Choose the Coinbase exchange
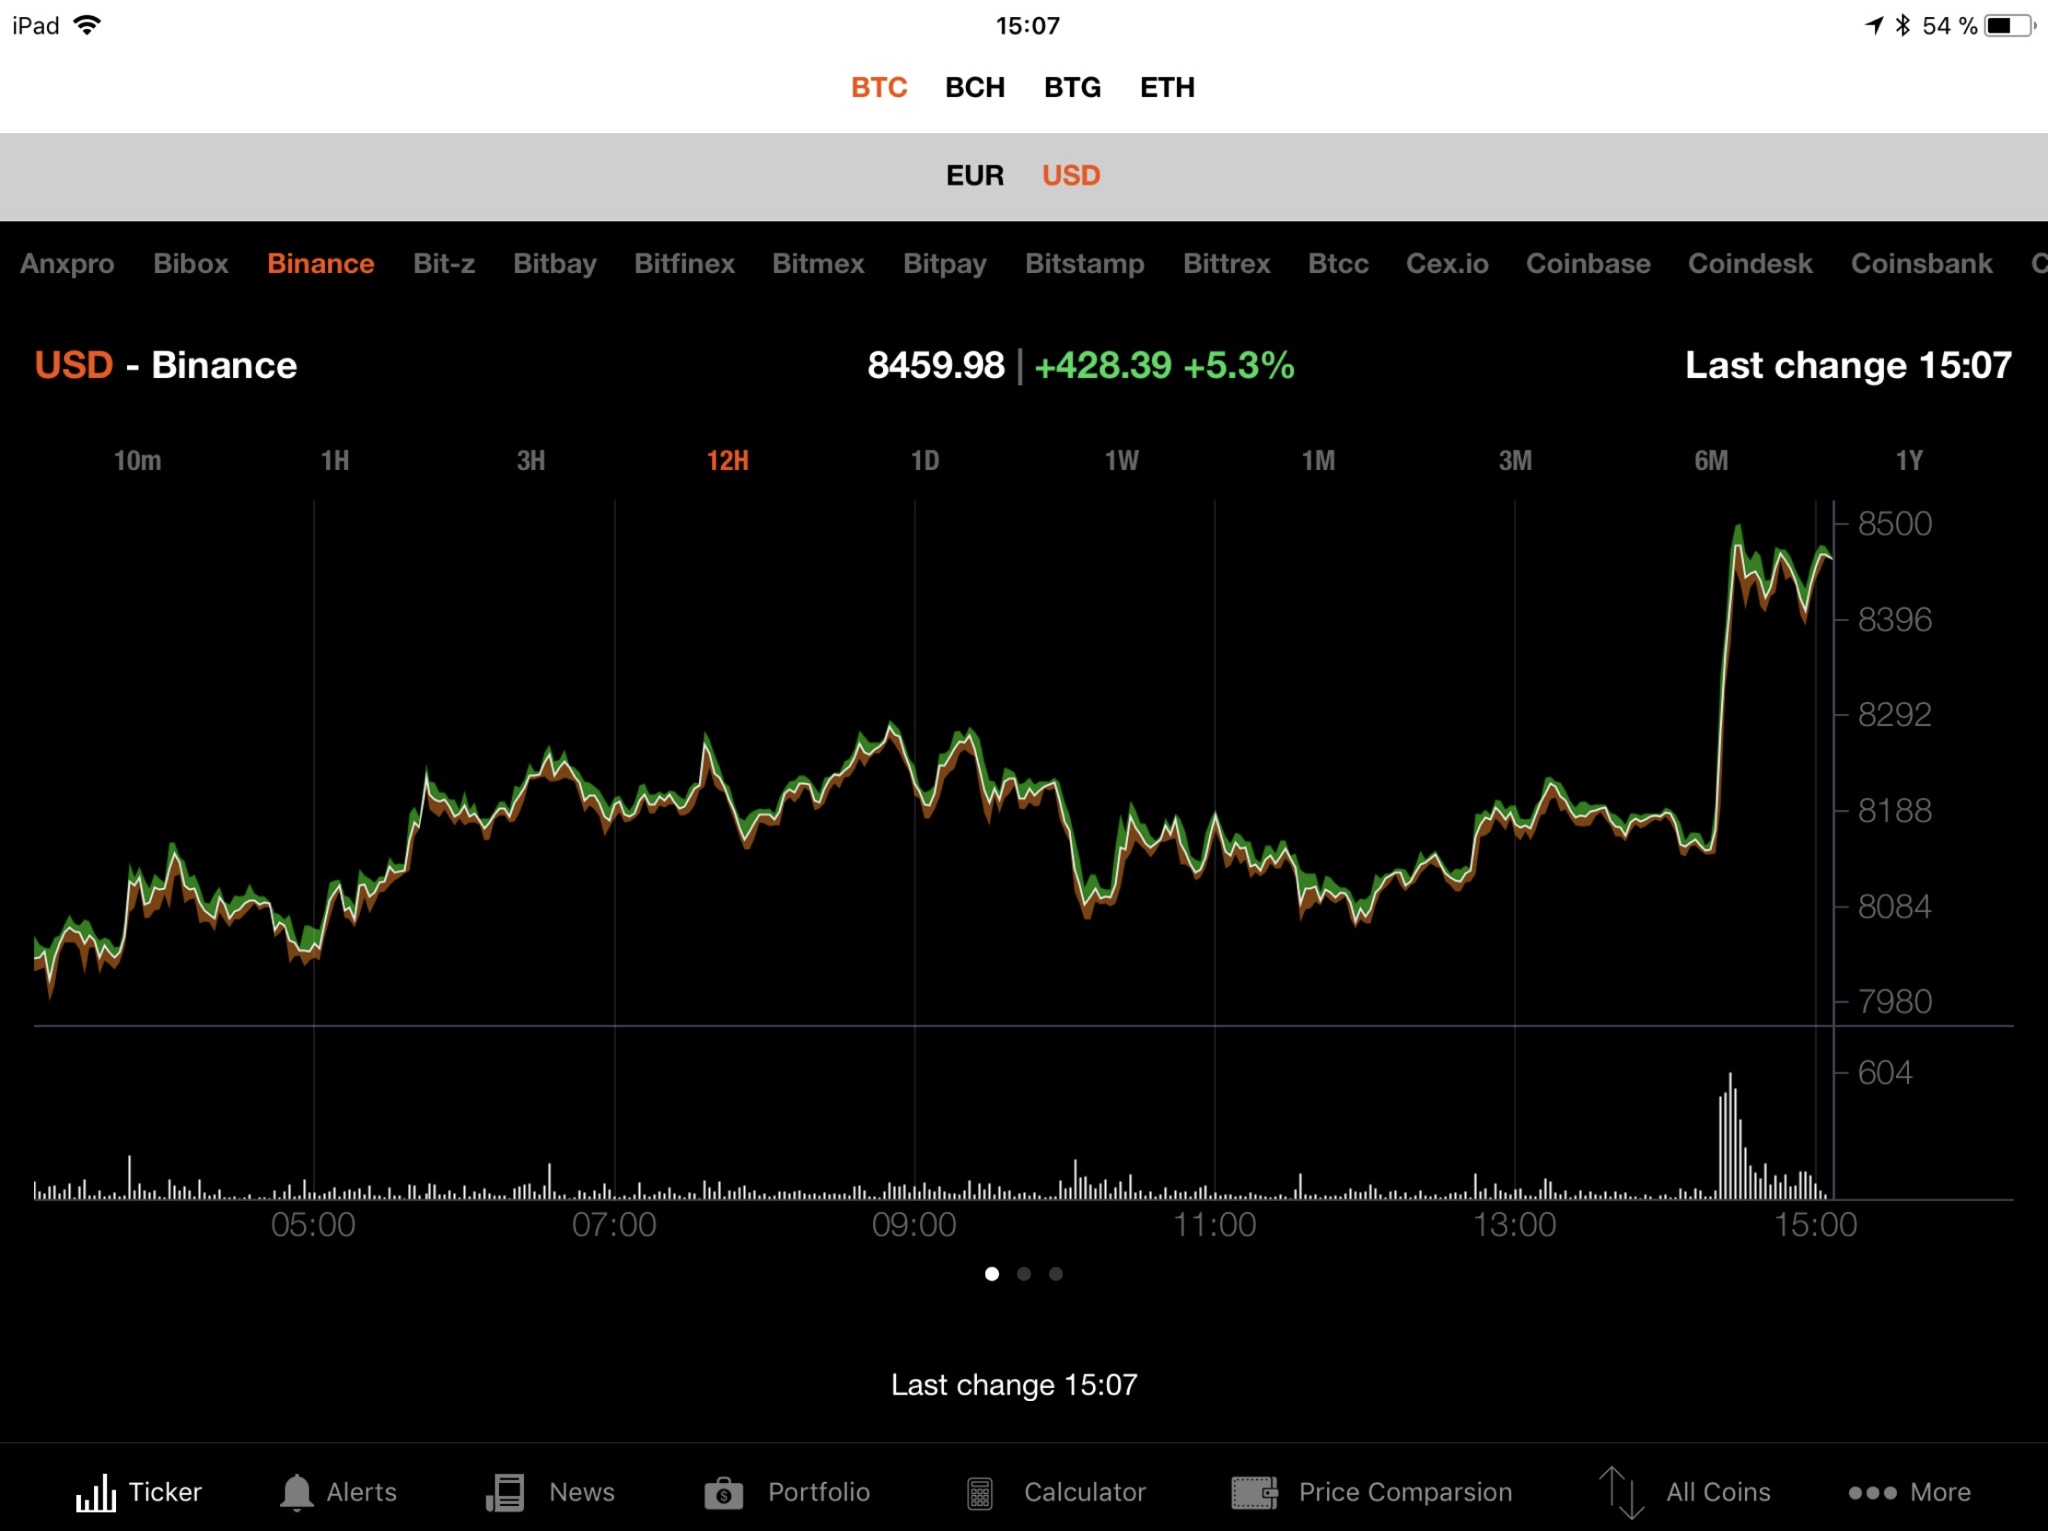Image resolution: width=2048 pixels, height=1531 pixels. pos(1588,264)
